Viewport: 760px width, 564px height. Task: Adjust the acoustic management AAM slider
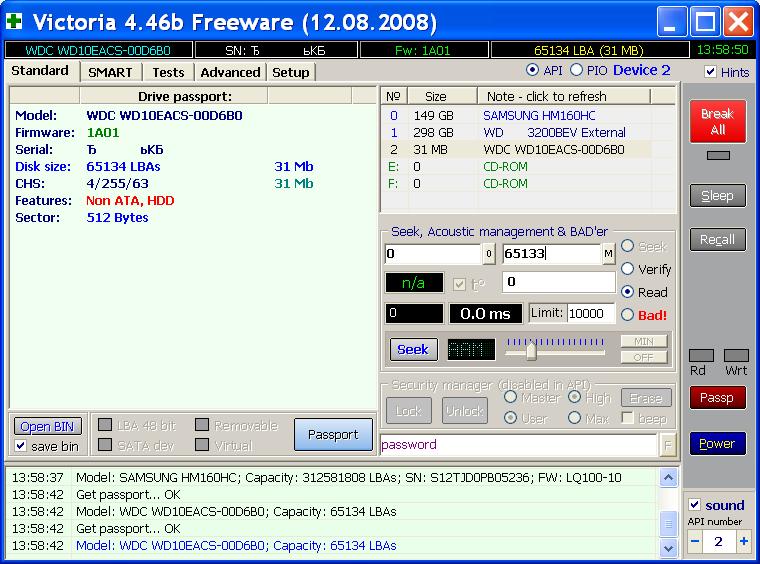(x=531, y=351)
